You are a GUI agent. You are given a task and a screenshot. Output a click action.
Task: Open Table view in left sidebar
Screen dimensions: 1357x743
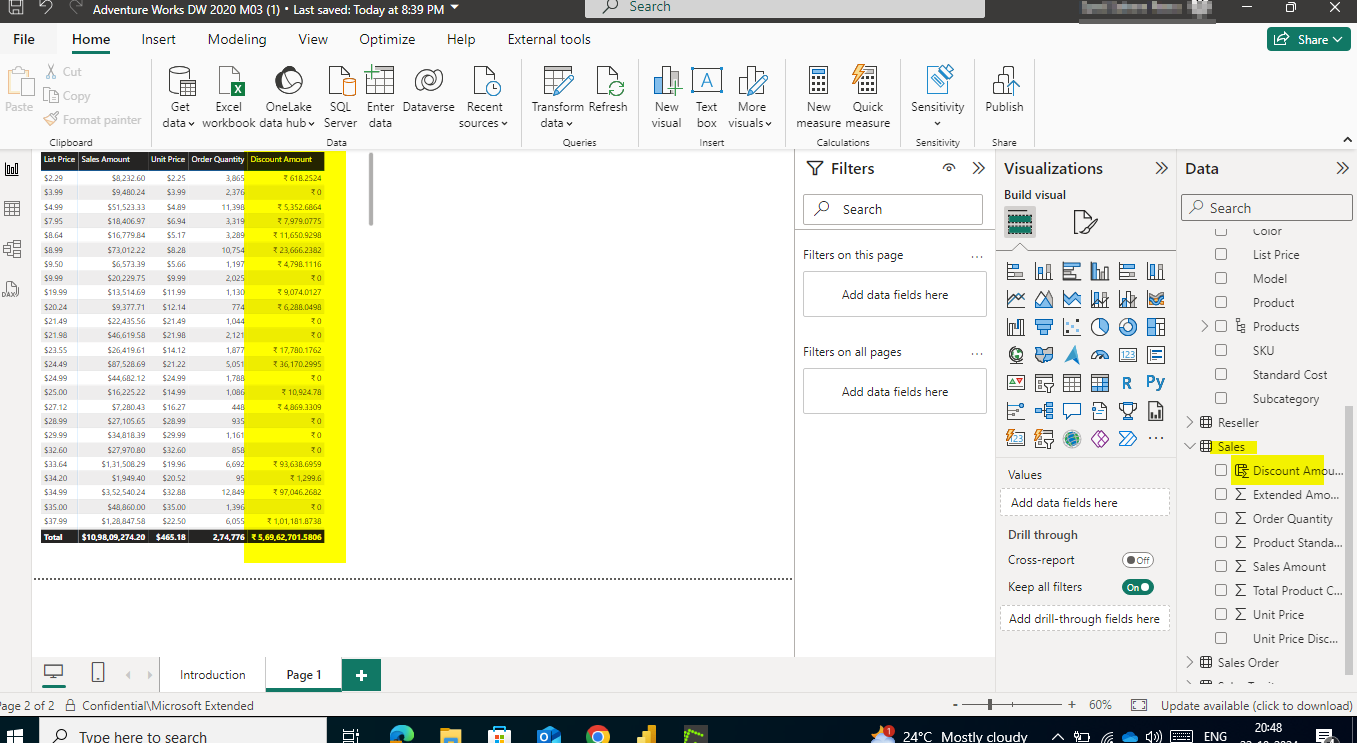pyautogui.click(x=12, y=209)
